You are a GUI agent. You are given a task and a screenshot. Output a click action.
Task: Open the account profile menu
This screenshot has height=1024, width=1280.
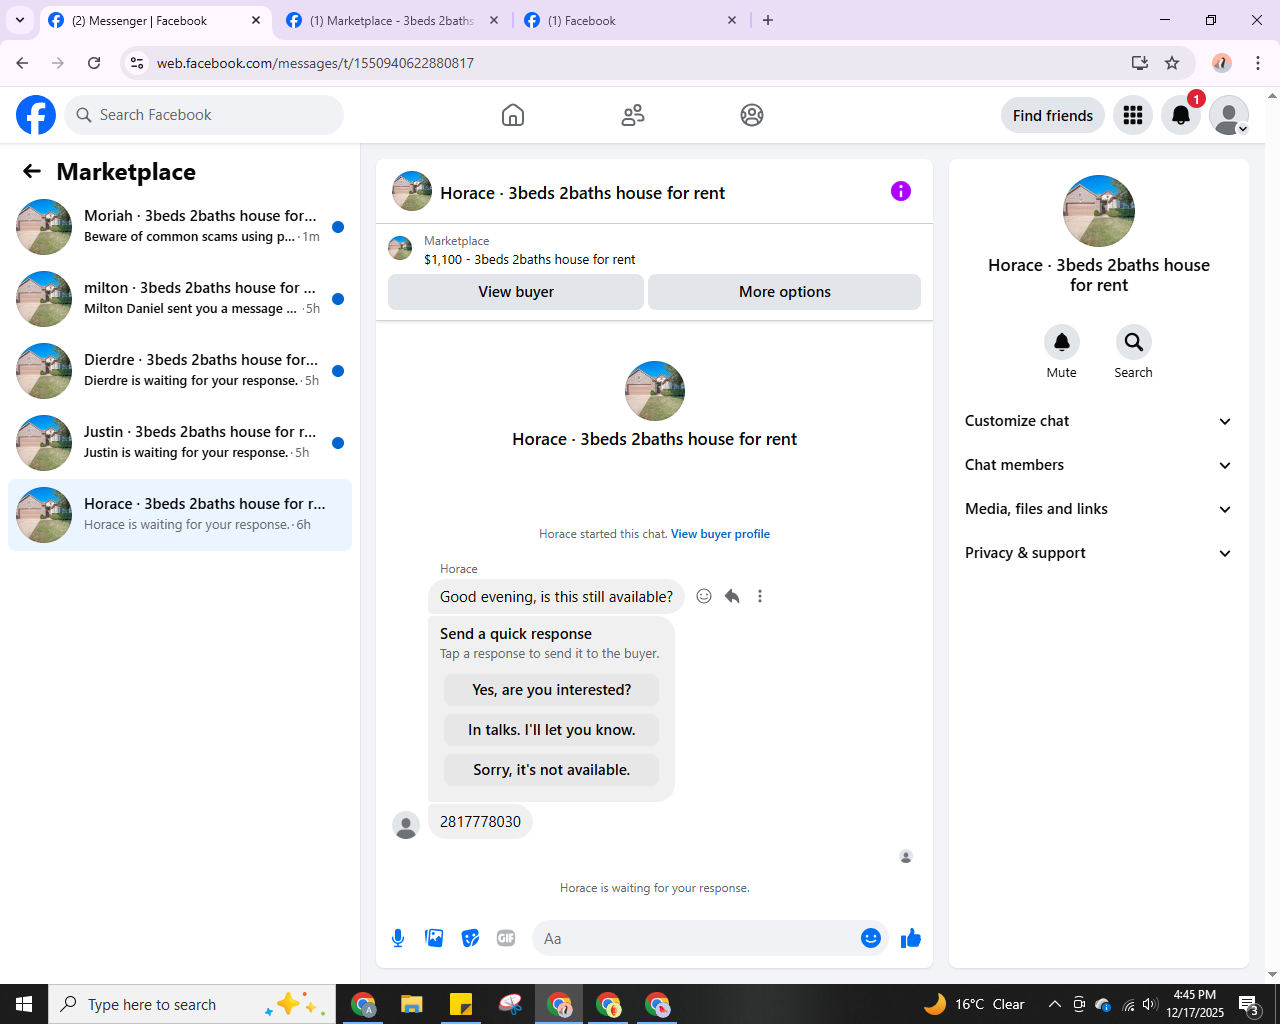click(1229, 115)
